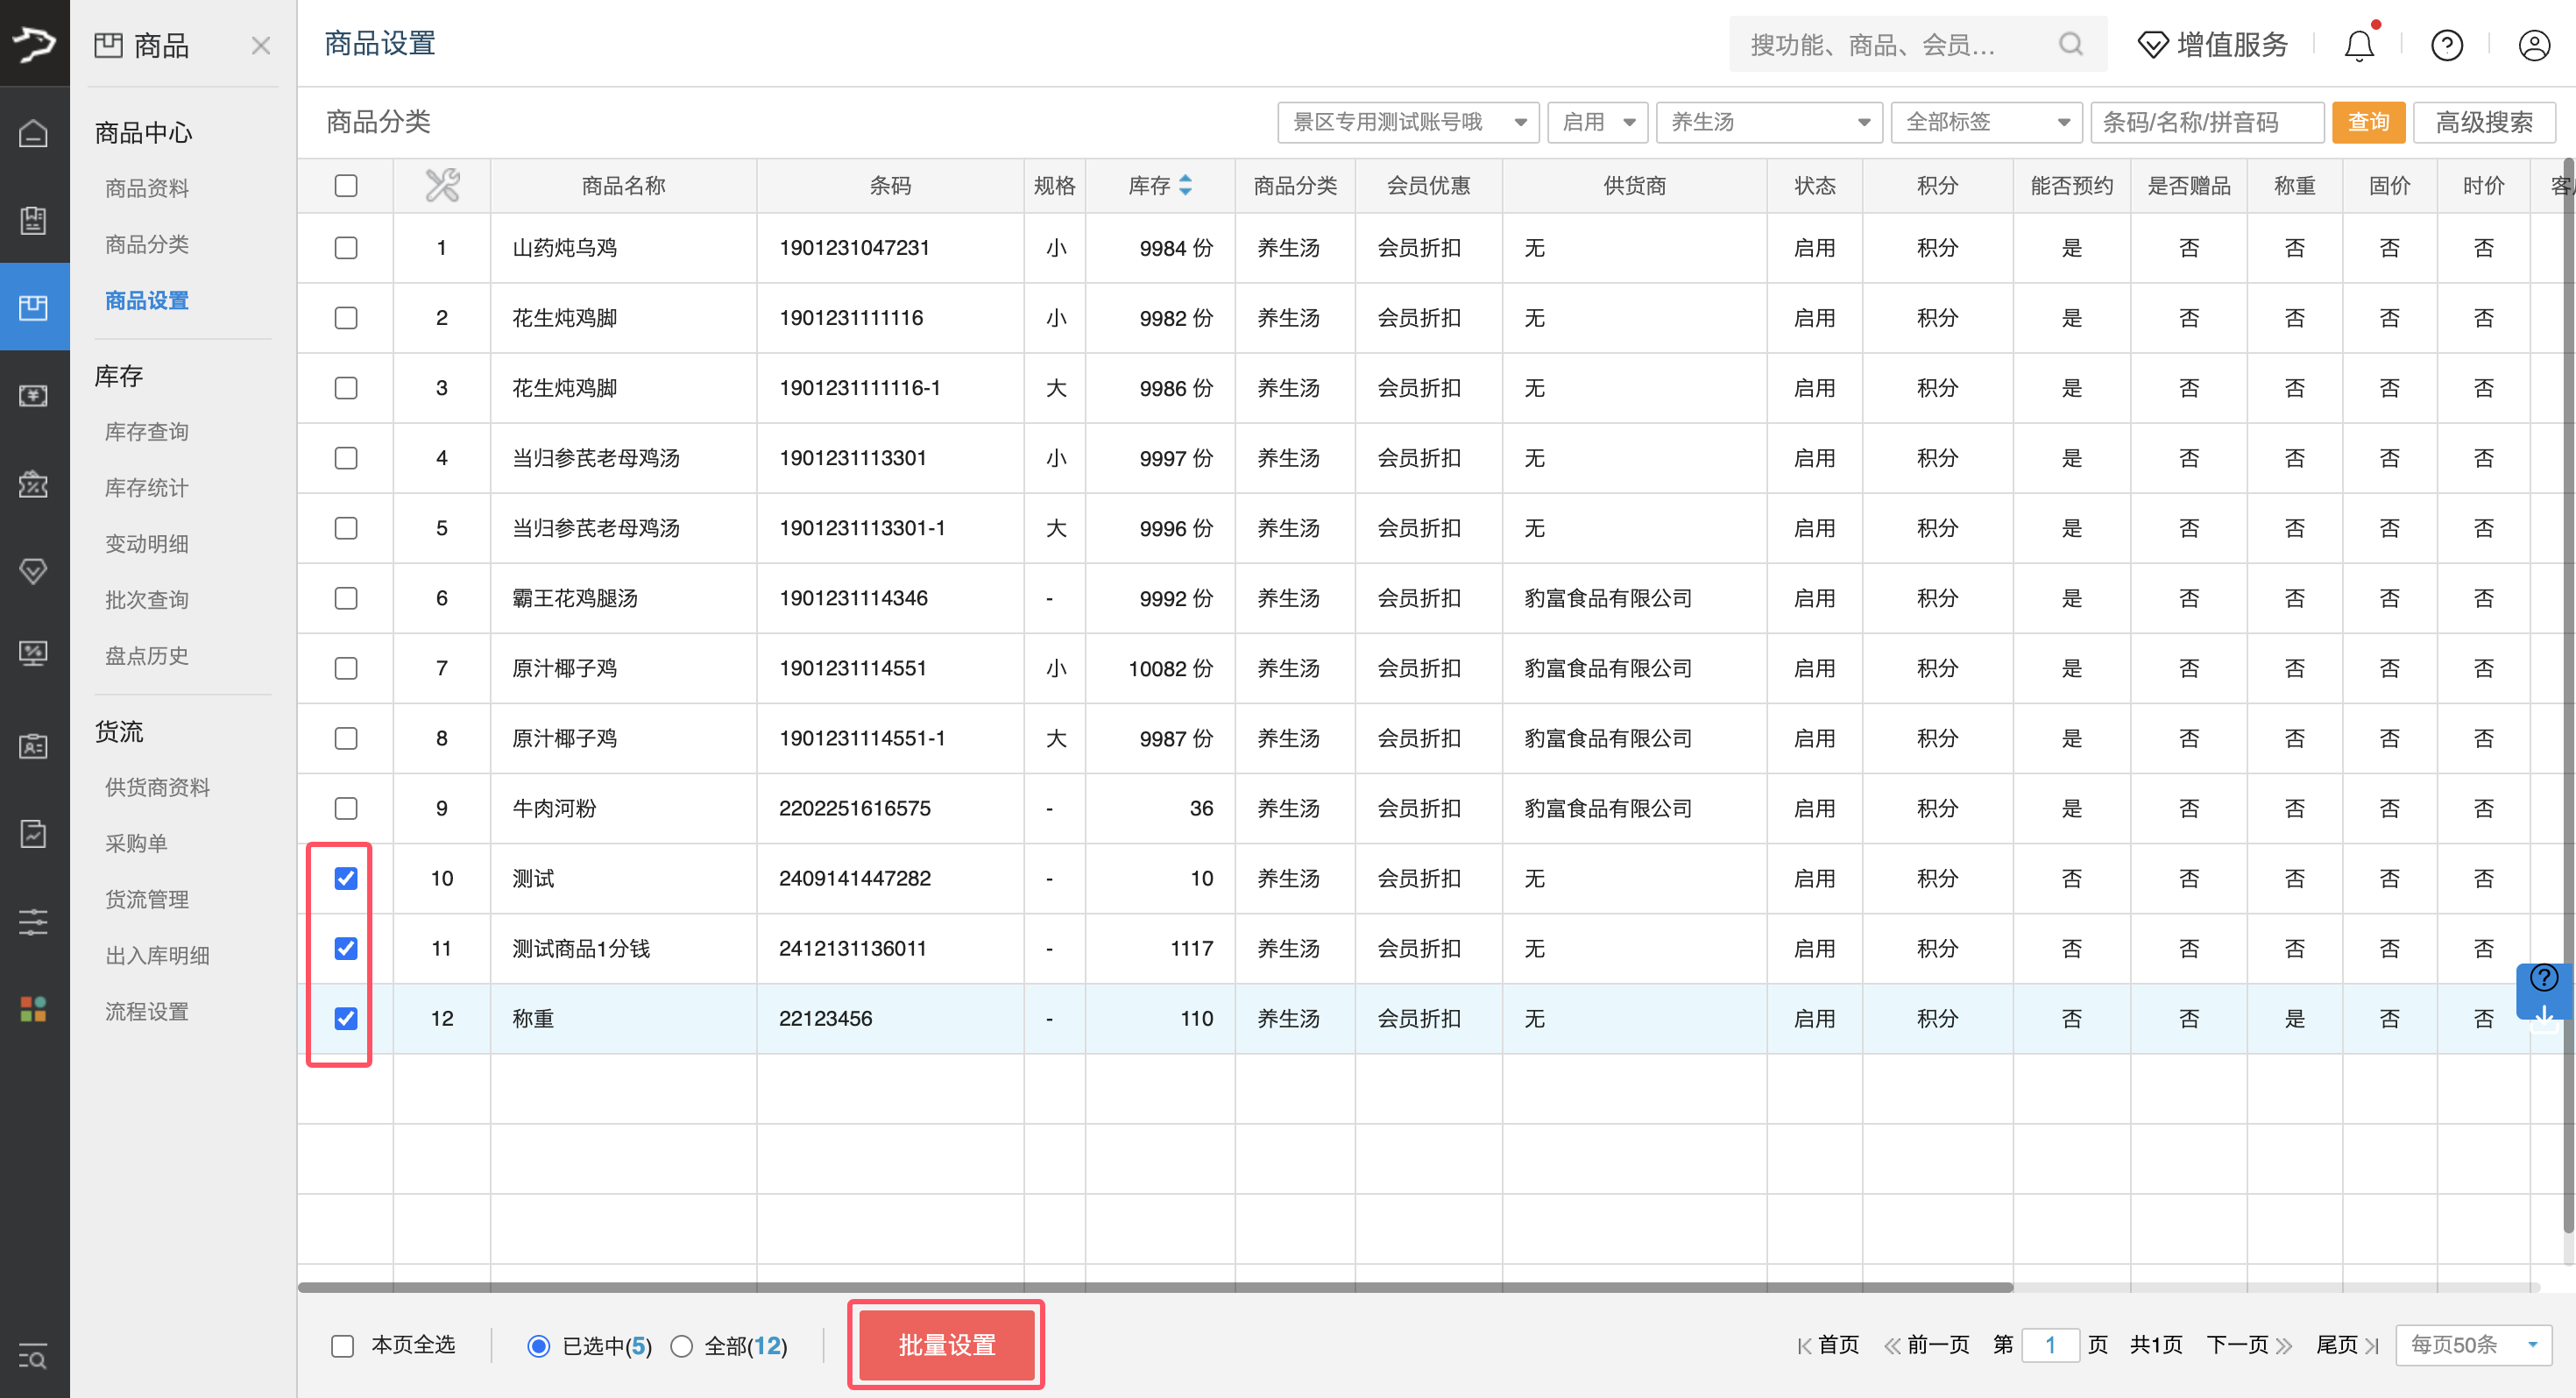
Task: Open the payment yen sidebar icon
Action: pyautogui.click(x=34, y=395)
